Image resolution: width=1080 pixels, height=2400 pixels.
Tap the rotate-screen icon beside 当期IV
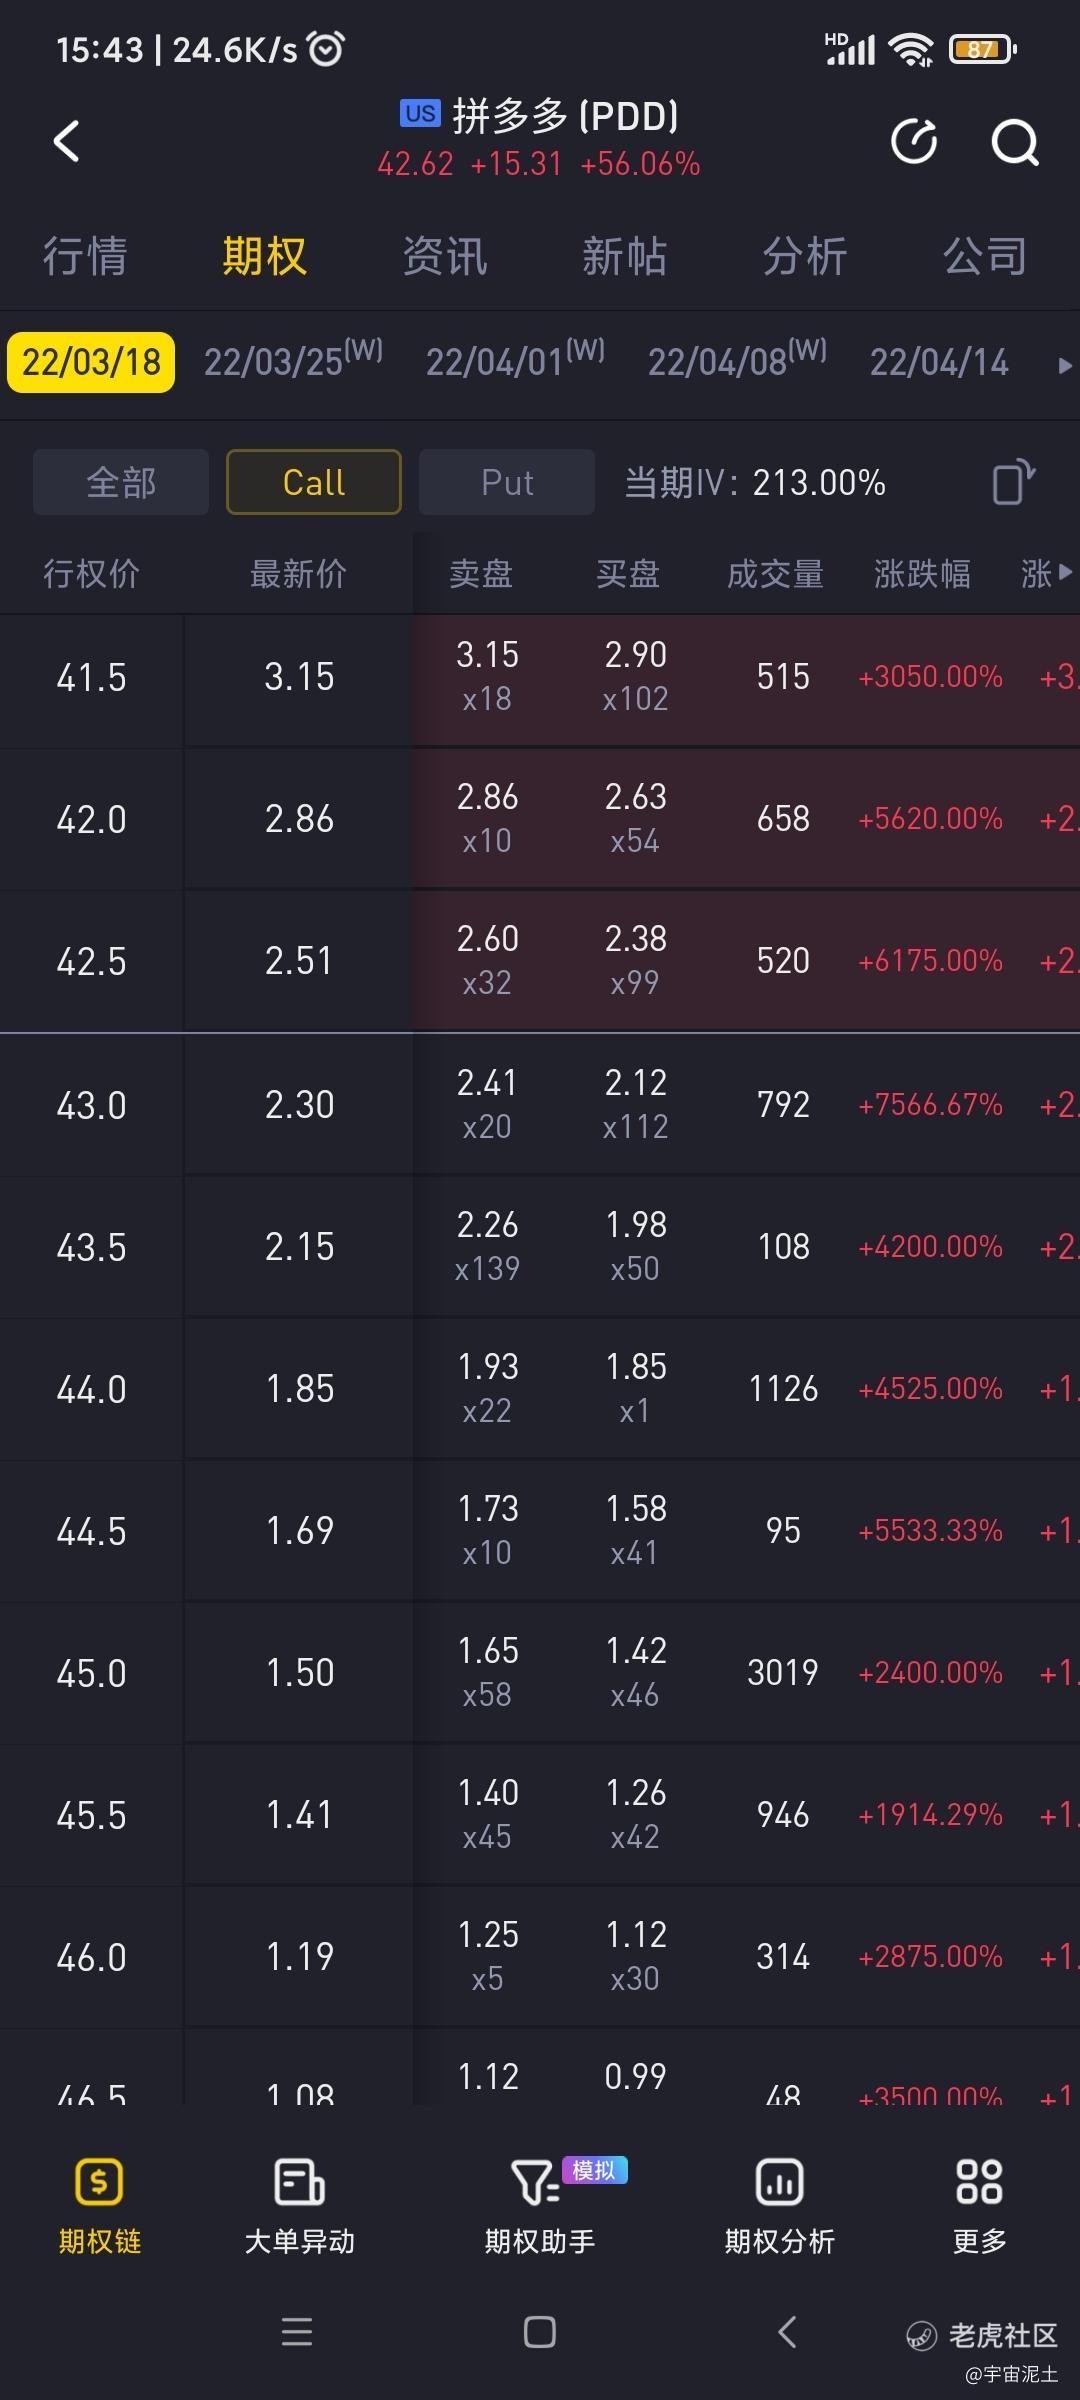(1013, 482)
